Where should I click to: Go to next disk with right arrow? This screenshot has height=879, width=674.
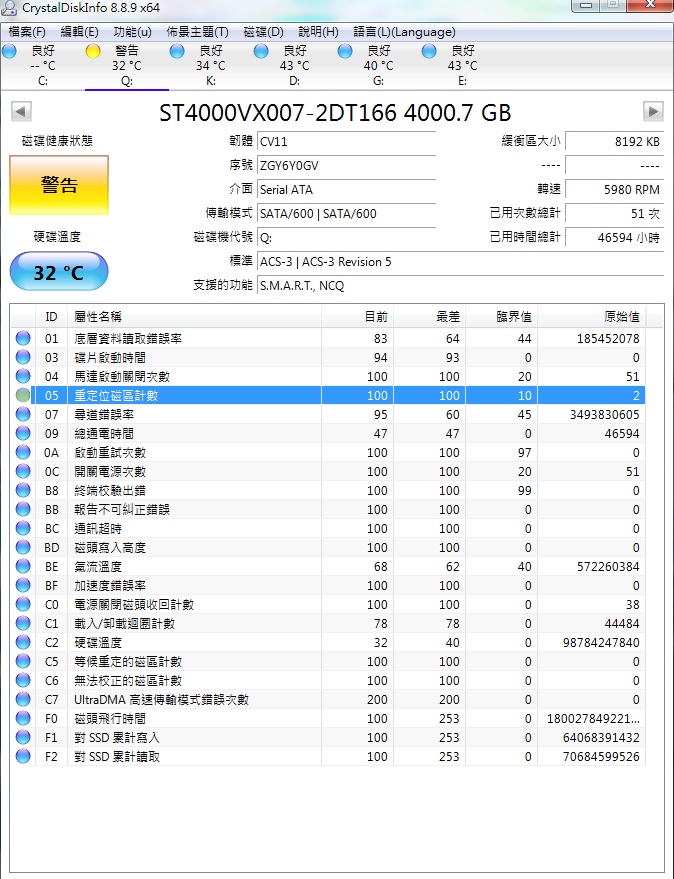coord(653,111)
